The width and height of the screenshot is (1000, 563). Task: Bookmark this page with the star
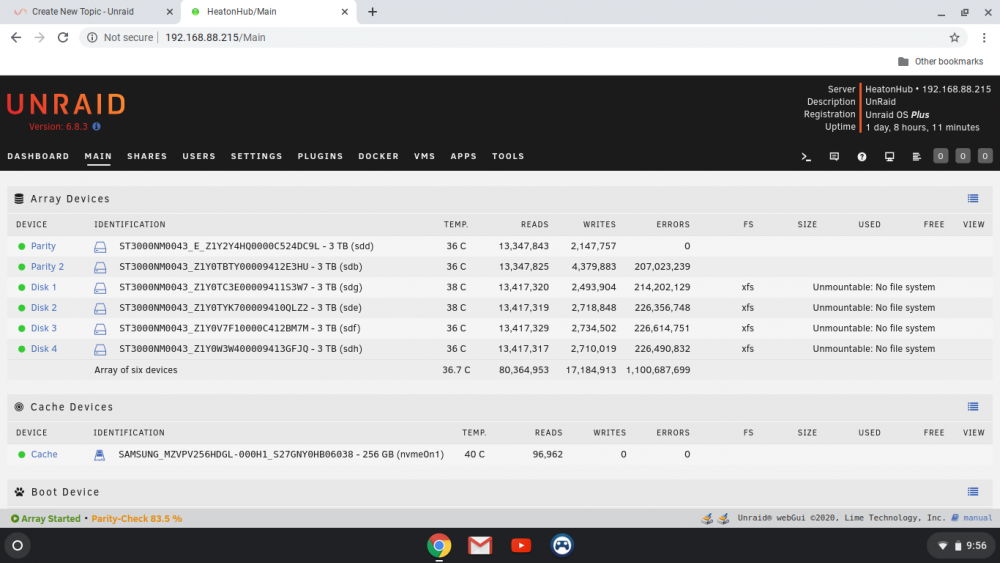point(954,38)
